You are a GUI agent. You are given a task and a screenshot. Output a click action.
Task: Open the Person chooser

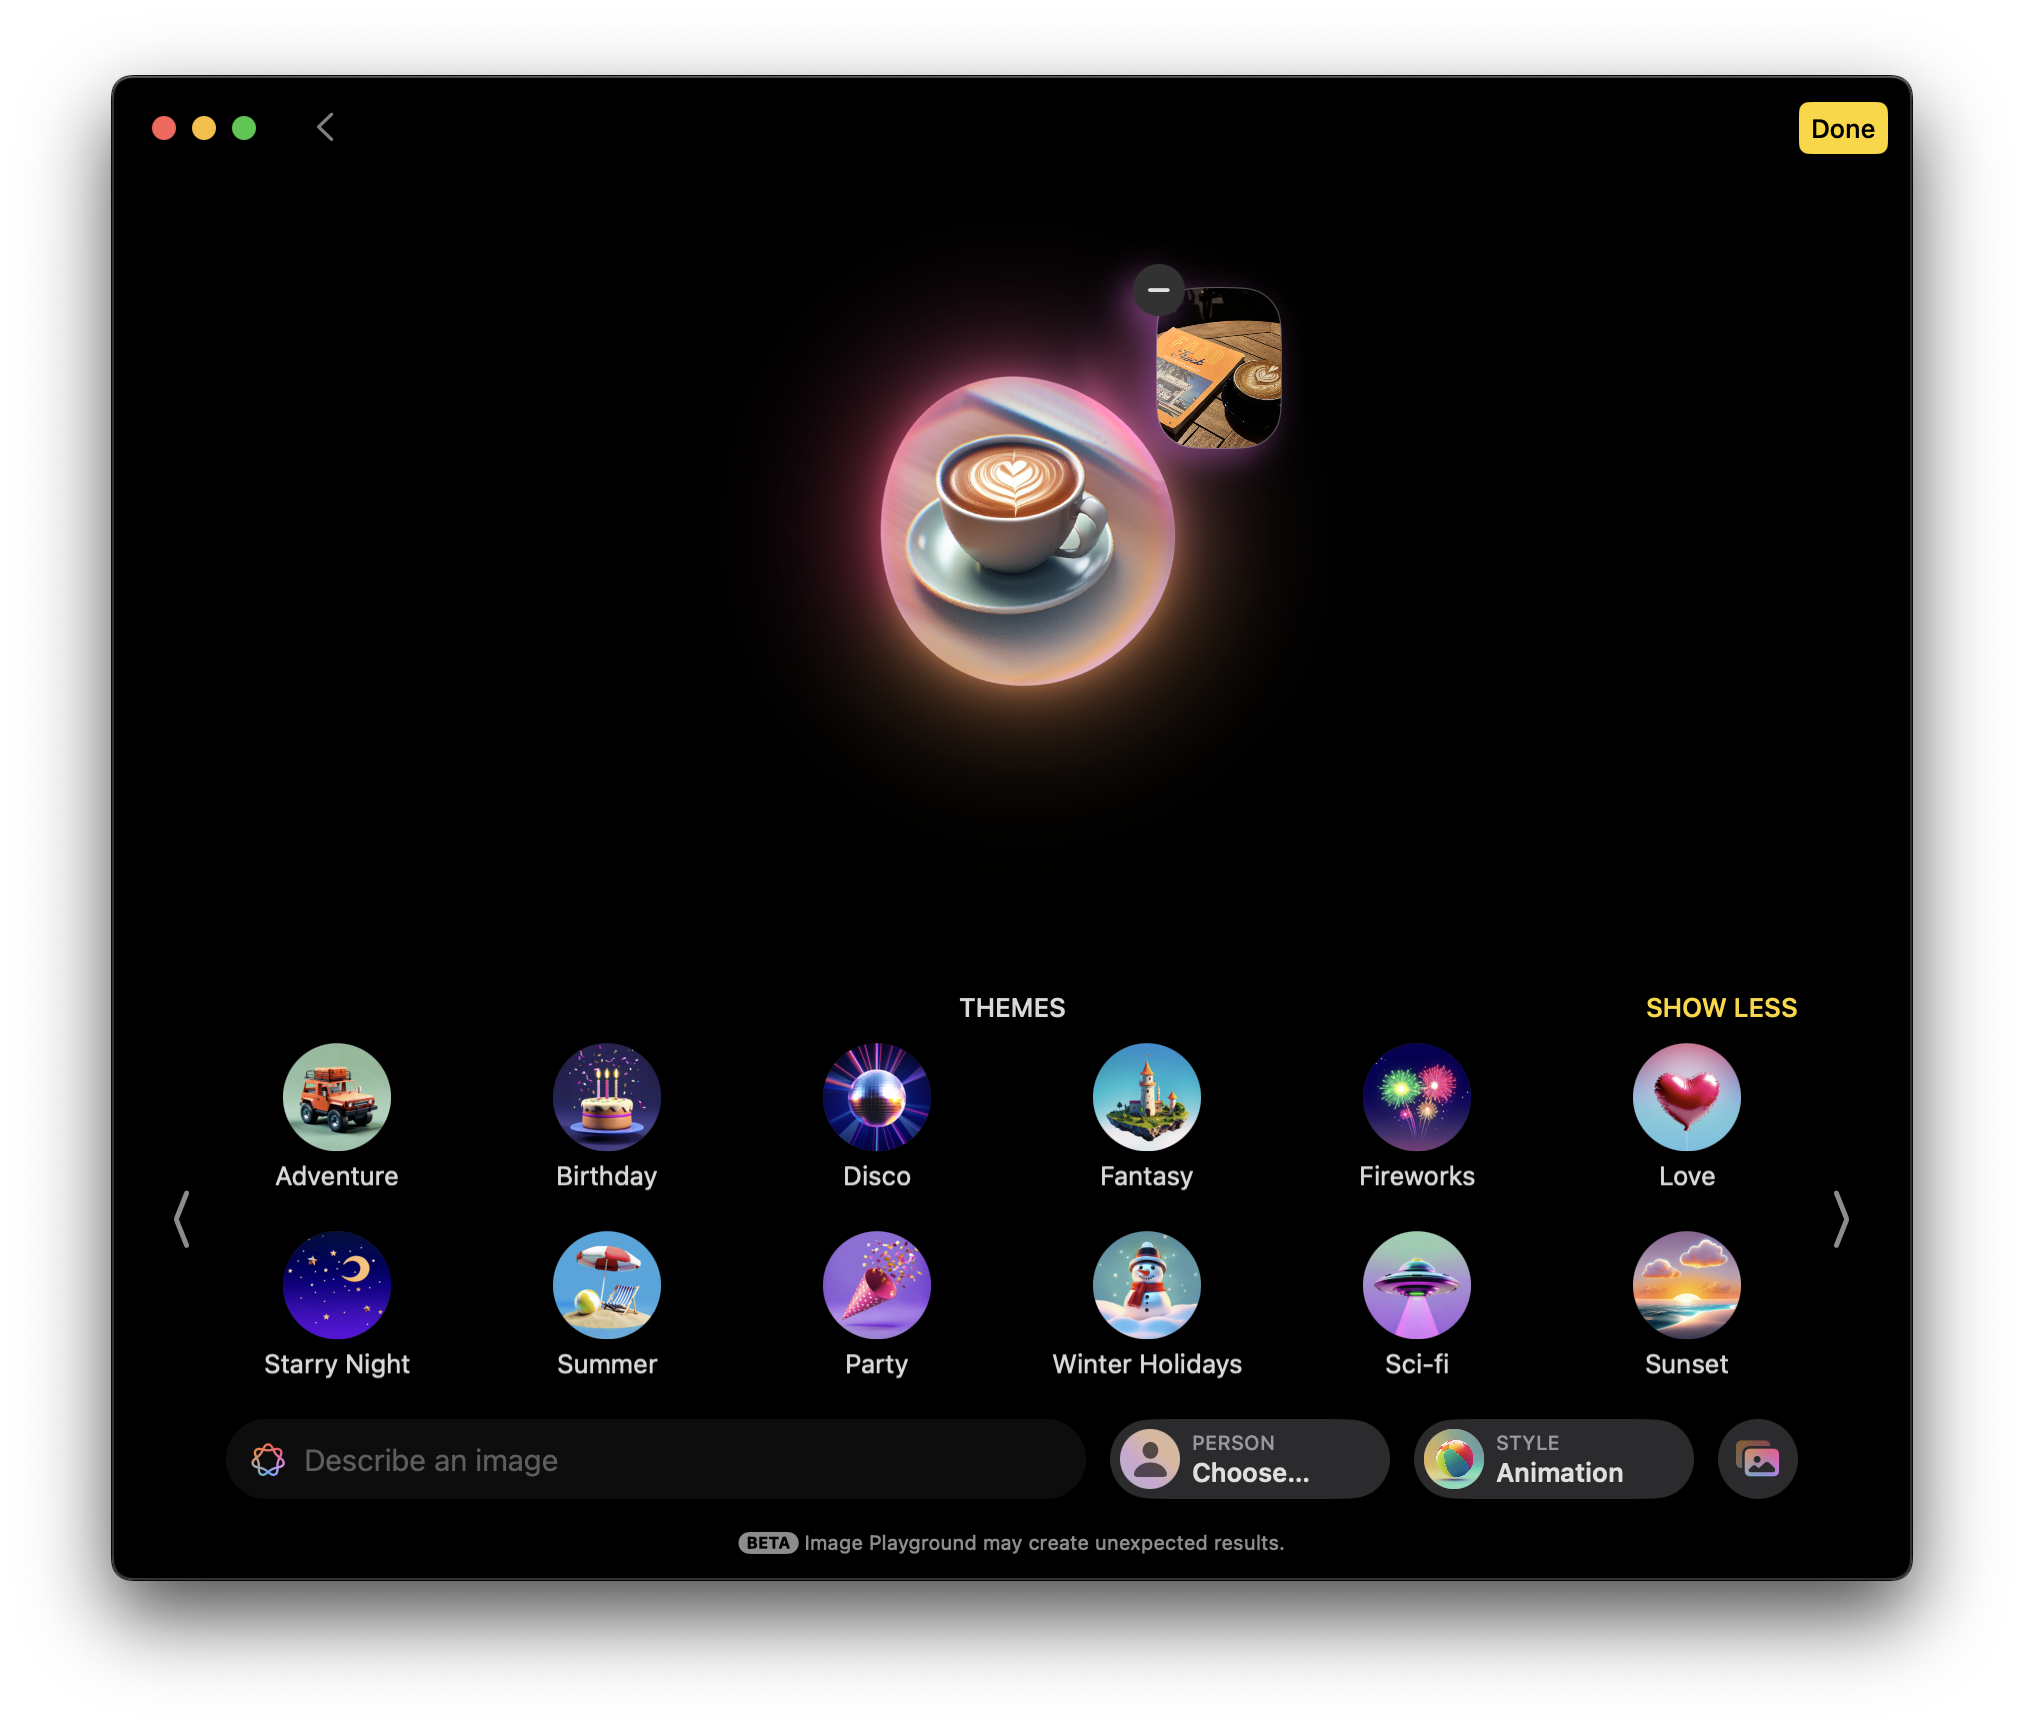(x=1249, y=1459)
